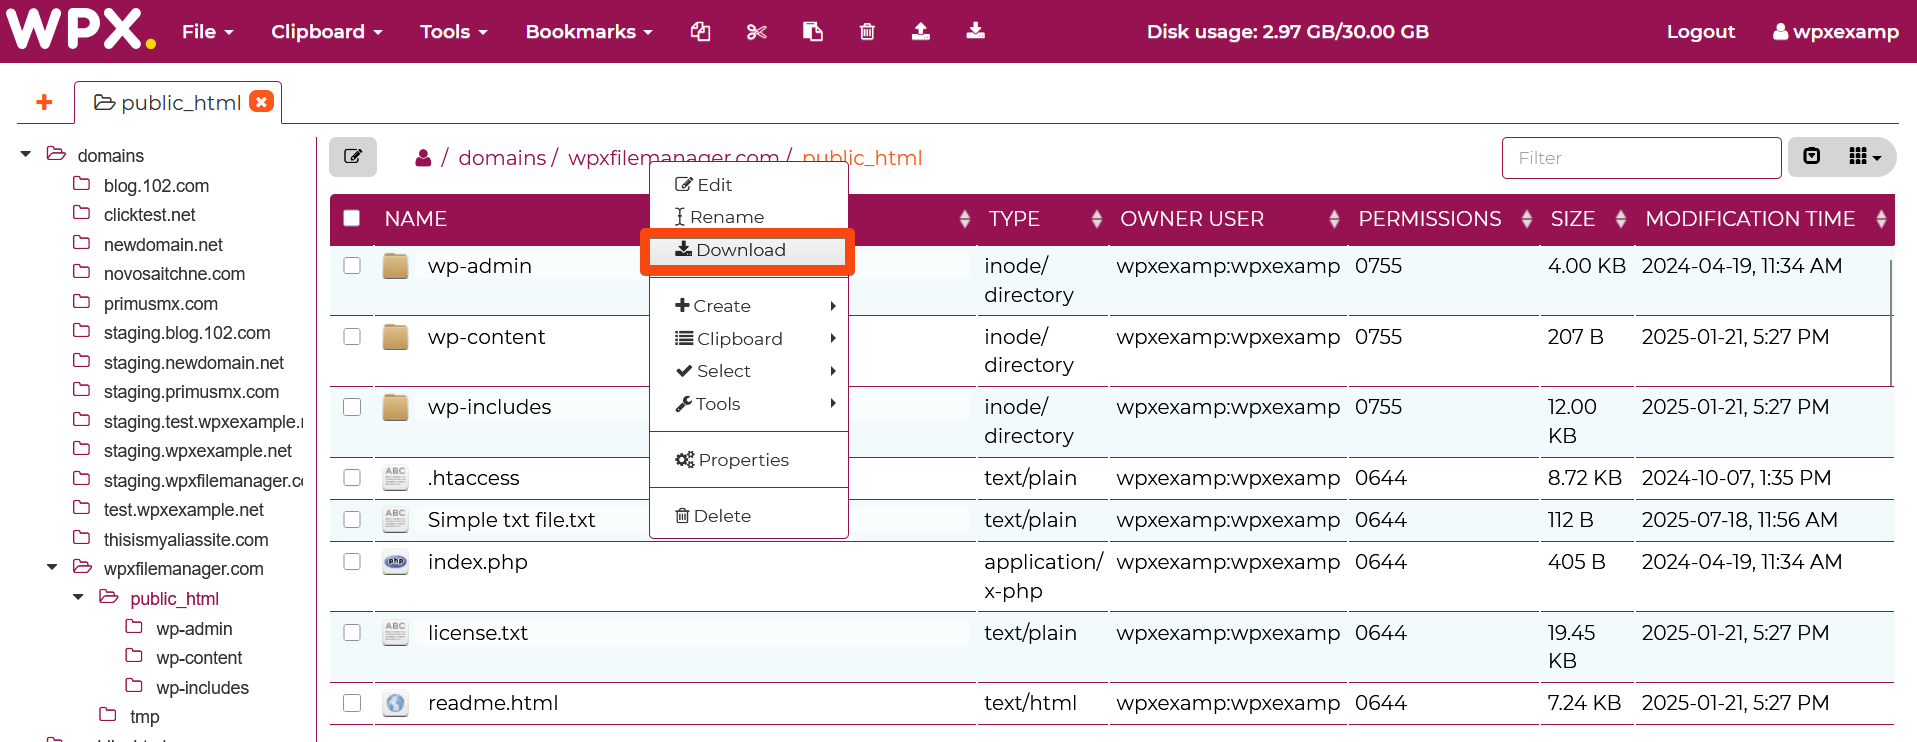1917x742 pixels.
Task: Check the wp-includes row checkbox
Action: point(352,407)
